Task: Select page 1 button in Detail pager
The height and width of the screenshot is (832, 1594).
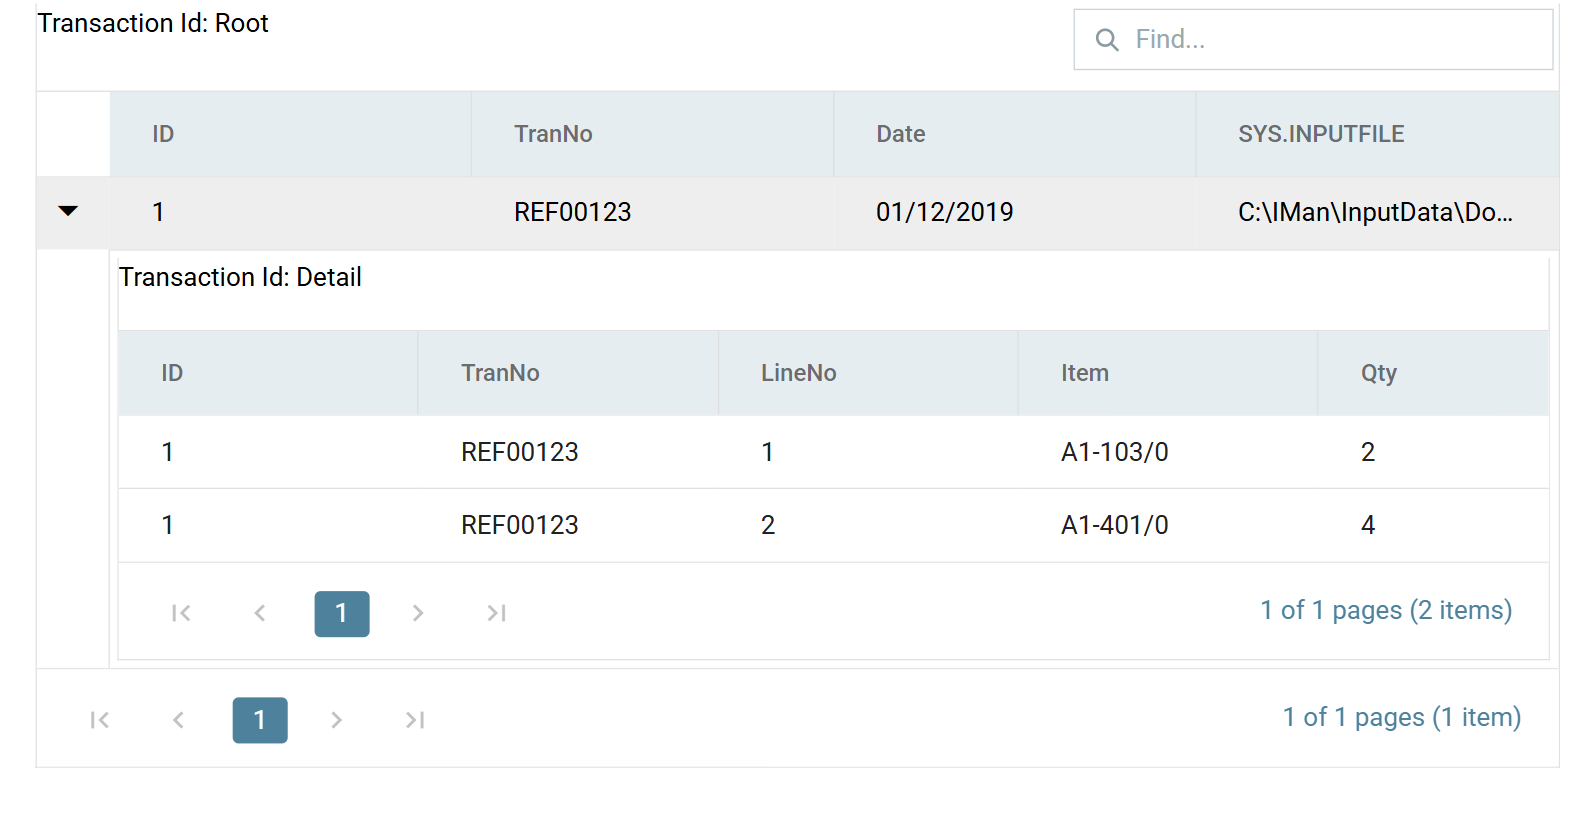Action: (342, 614)
